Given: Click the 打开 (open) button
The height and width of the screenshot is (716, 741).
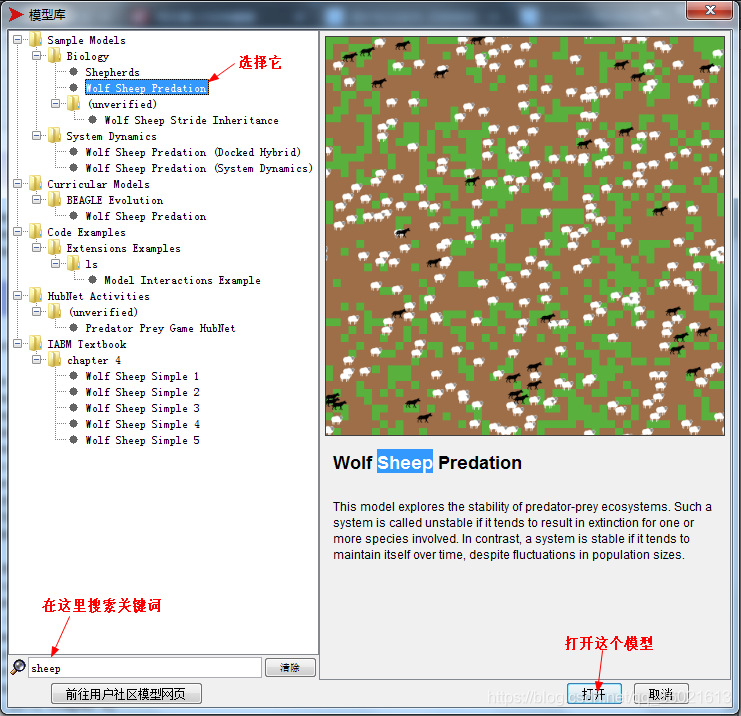Looking at the screenshot, I should pyautogui.click(x=594, y=693).
